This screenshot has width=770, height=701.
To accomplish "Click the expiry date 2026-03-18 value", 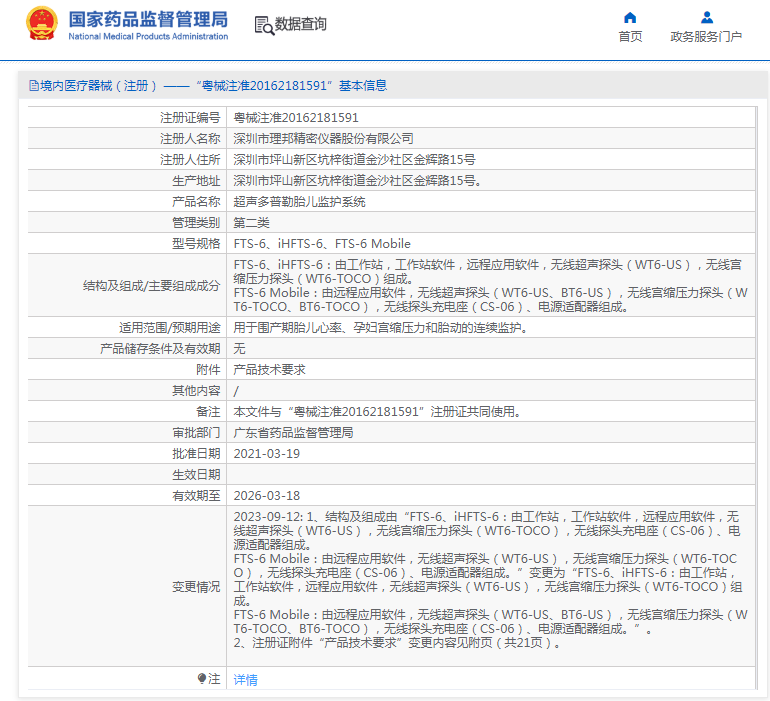I will point(266,495).
